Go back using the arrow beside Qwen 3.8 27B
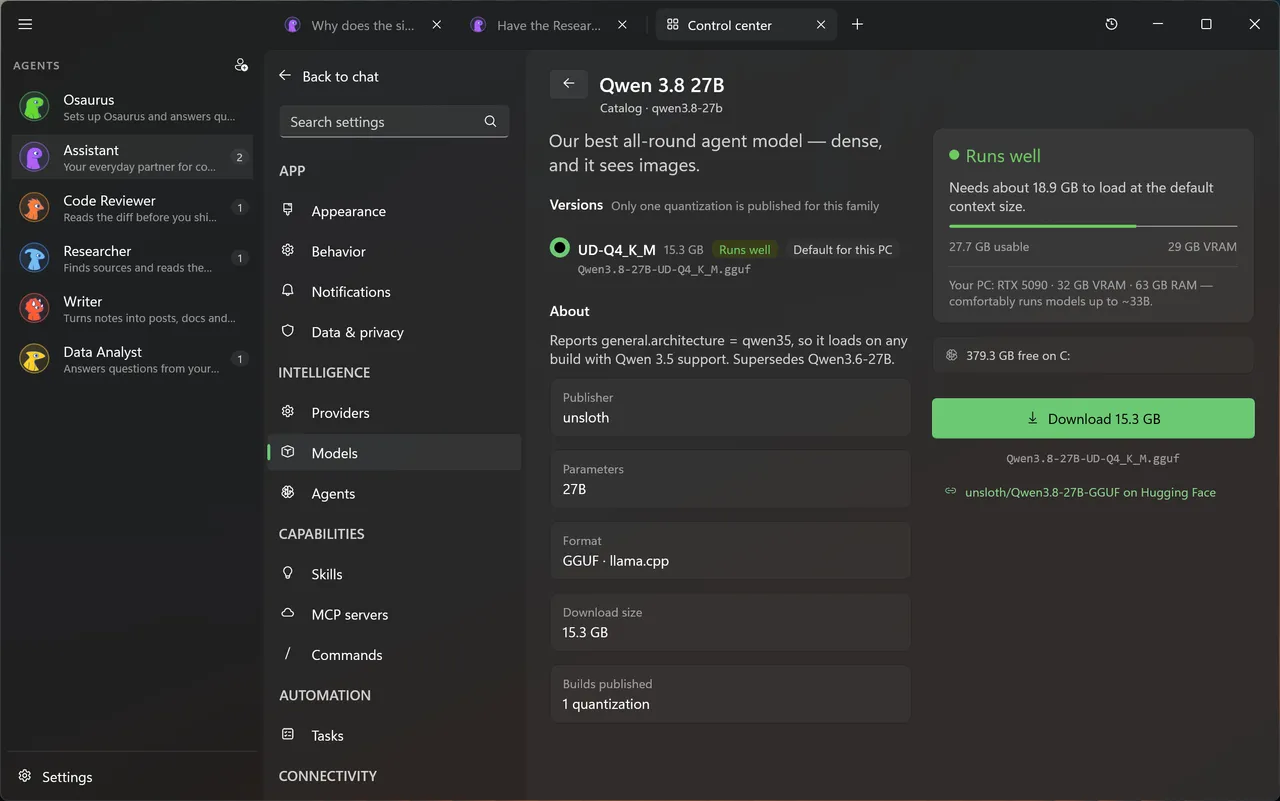Screen dimensions: 1280x801 pyautogui.click(x=568, y=84)
